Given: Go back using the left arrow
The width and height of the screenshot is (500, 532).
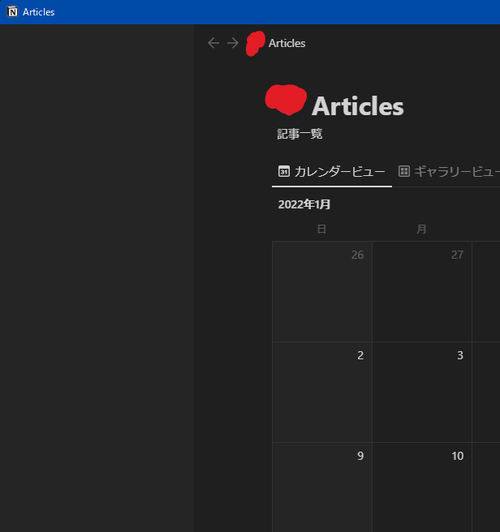Looking at the screenshot, I should pyautogui.click(x=213, y=43).
